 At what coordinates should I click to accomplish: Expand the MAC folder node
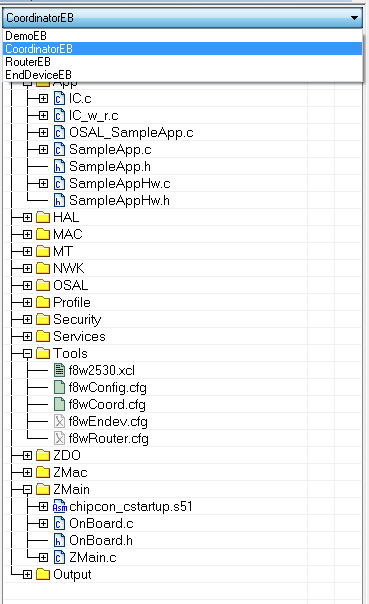click(x=27, y=234)
